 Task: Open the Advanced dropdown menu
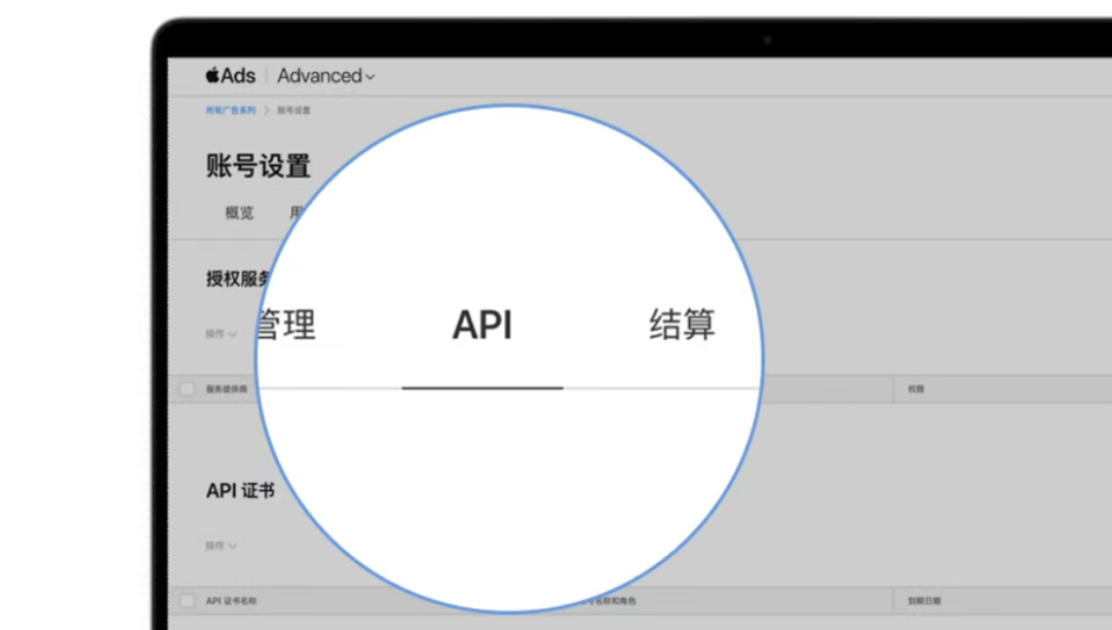coord(325,75)
